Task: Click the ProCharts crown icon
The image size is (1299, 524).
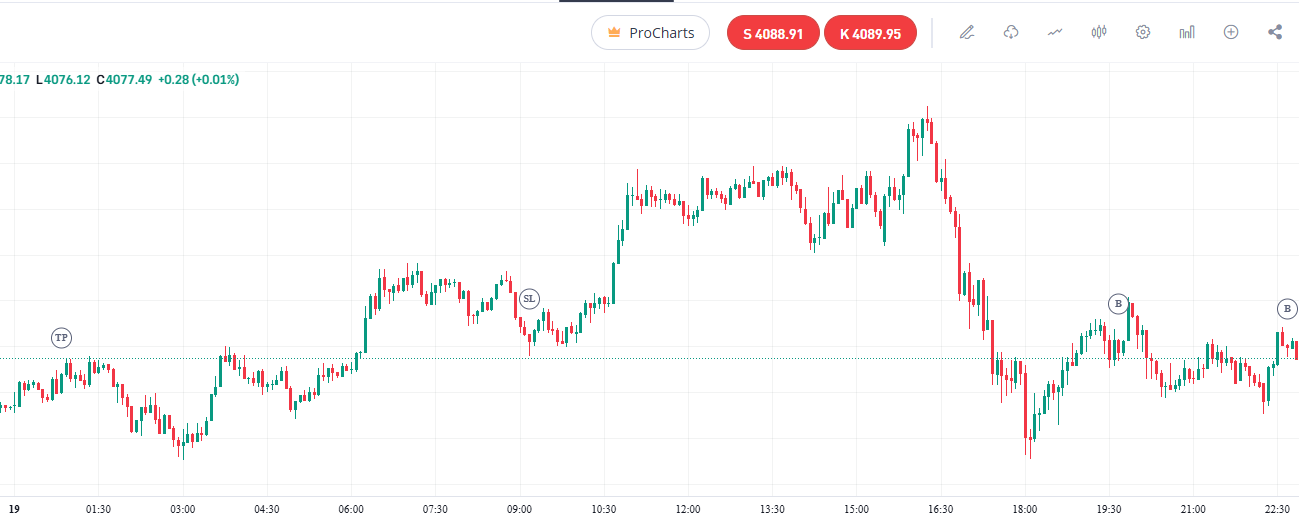Action: click(x=615, y=33)
